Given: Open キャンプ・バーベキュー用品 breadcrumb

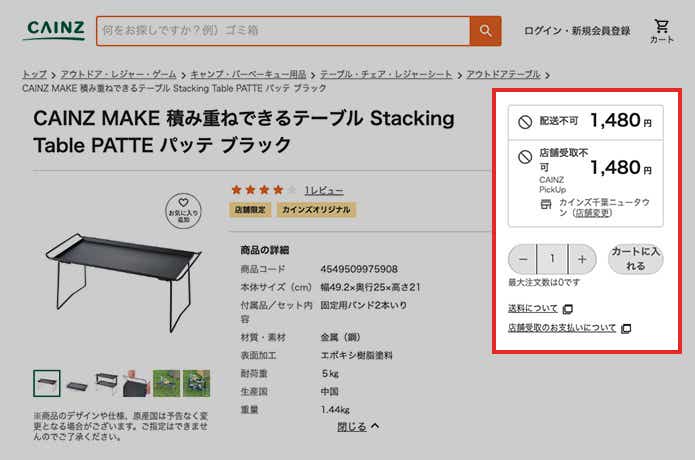Looking at the screenshot, I should (x=248, y=74).
